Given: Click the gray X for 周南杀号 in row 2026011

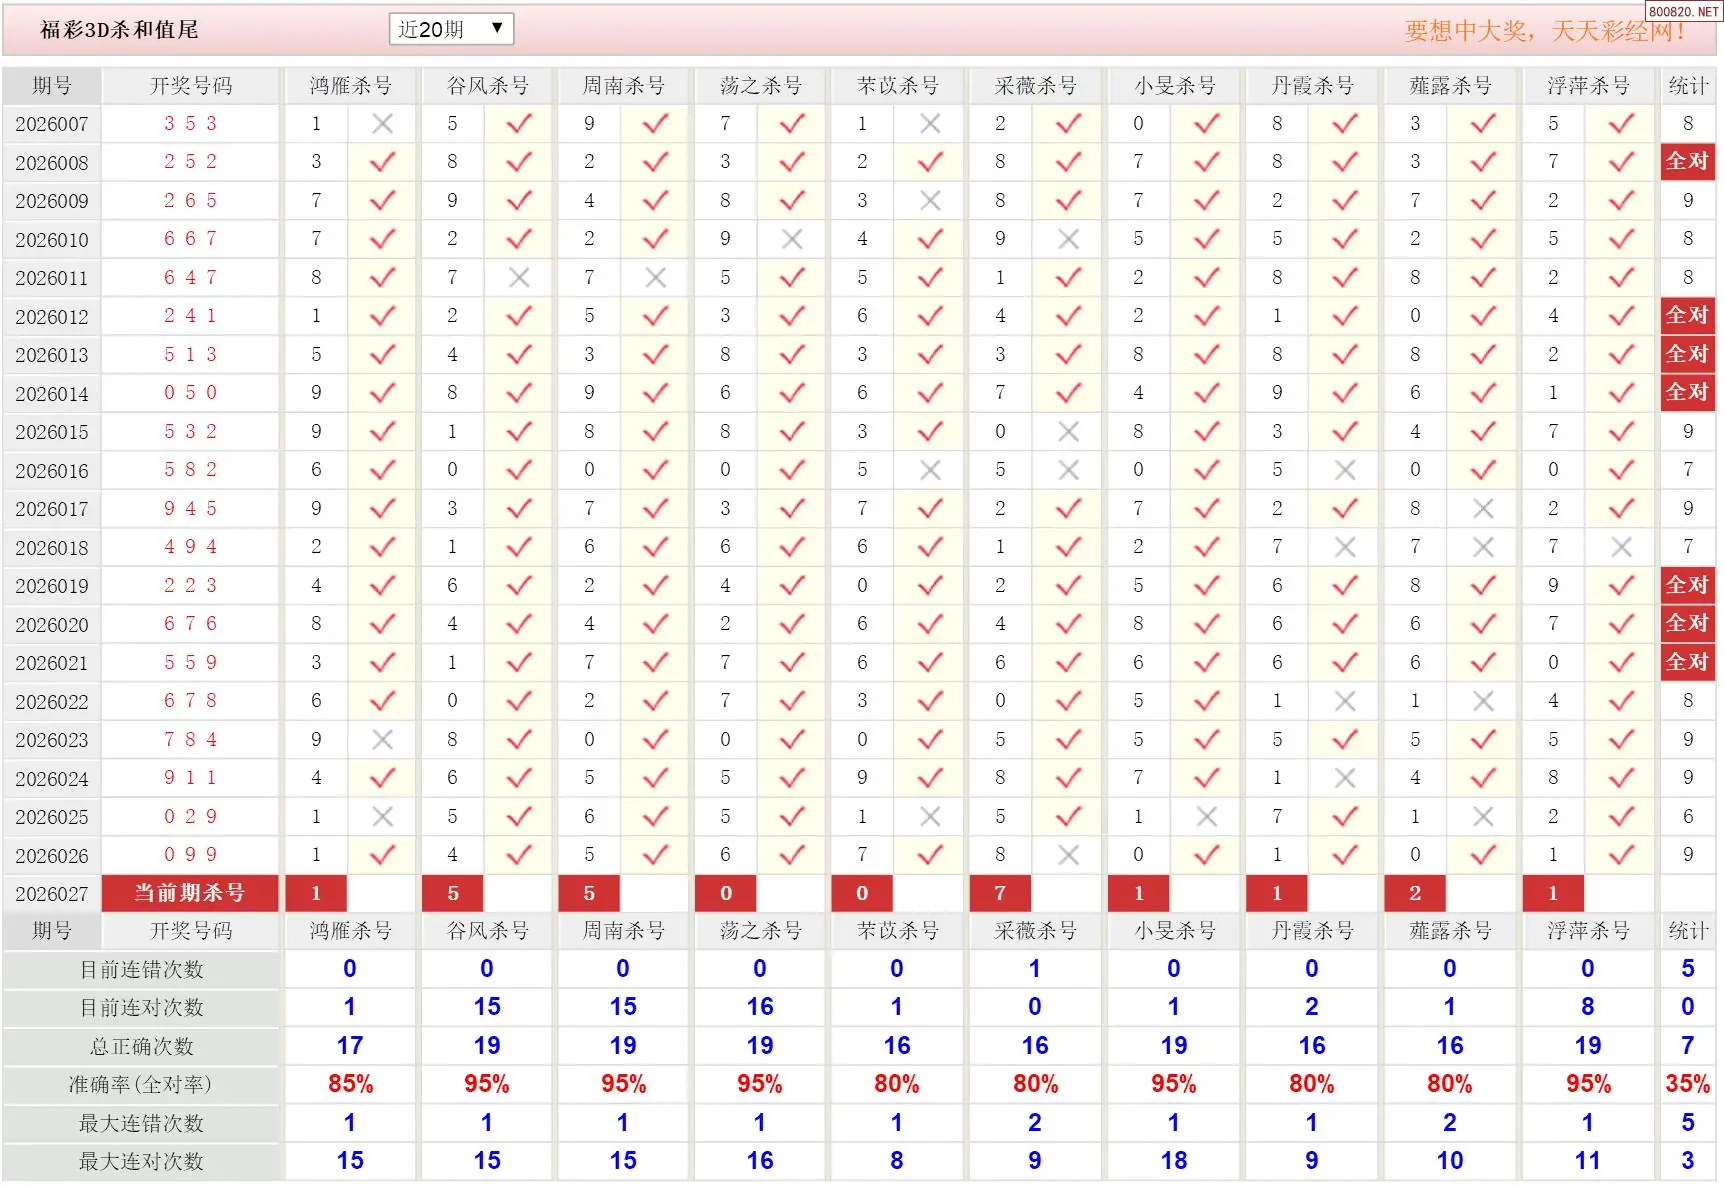Looking at the screenshot, I should [x=655, y=278].
